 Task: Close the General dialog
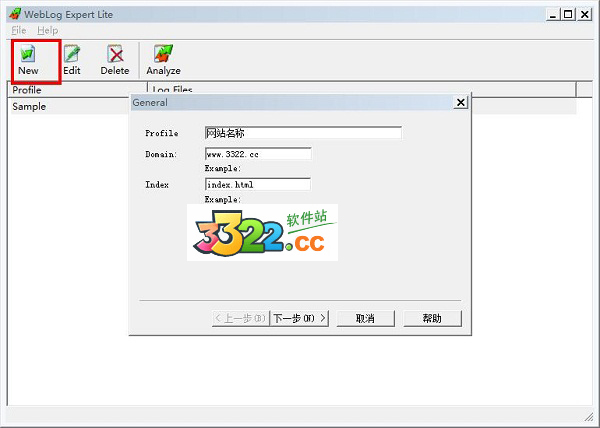tap(461, 103)
